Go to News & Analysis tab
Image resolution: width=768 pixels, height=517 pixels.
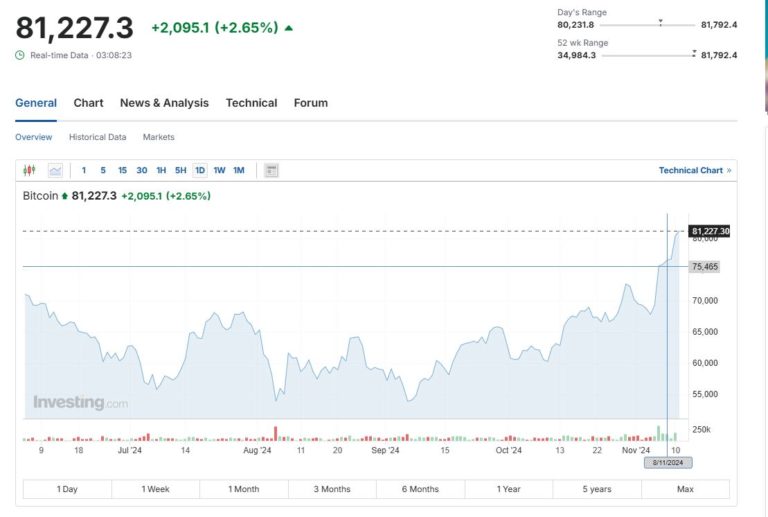pyautogui.click(x=164, y=103)
